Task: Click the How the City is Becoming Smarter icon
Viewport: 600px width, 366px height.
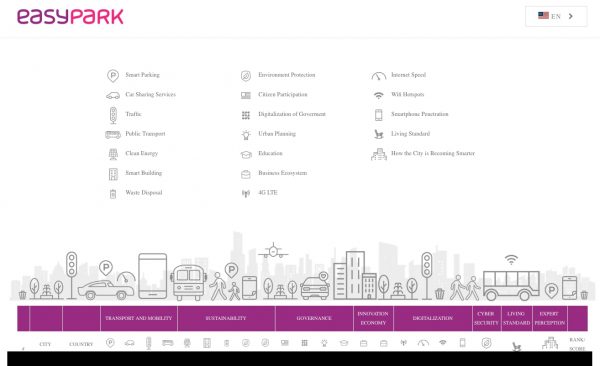Action: [379, 154]
